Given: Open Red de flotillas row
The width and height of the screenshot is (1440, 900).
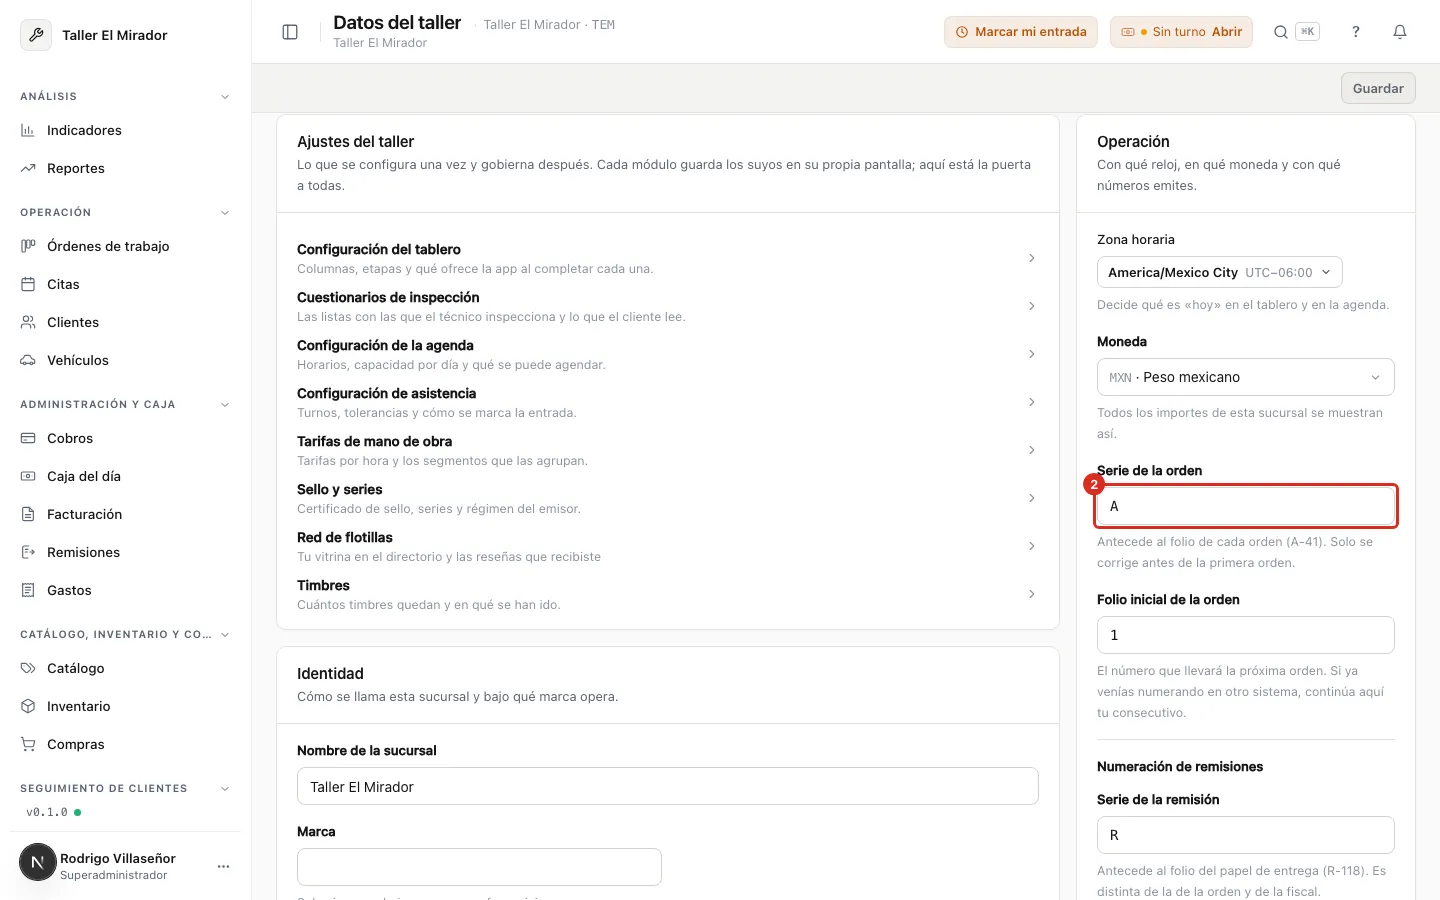Looking at the screenshot, I should pyautogui.click(x=667, y=546).
